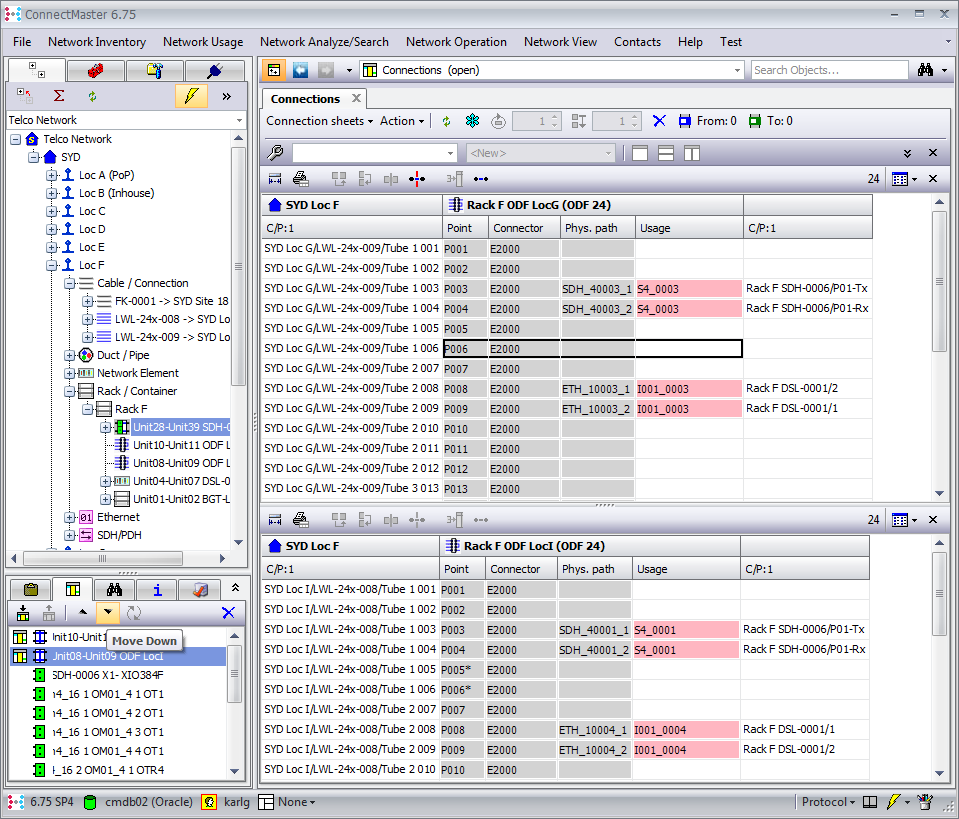Open the Connection sheets dropdown

click(x=319, y=121)
